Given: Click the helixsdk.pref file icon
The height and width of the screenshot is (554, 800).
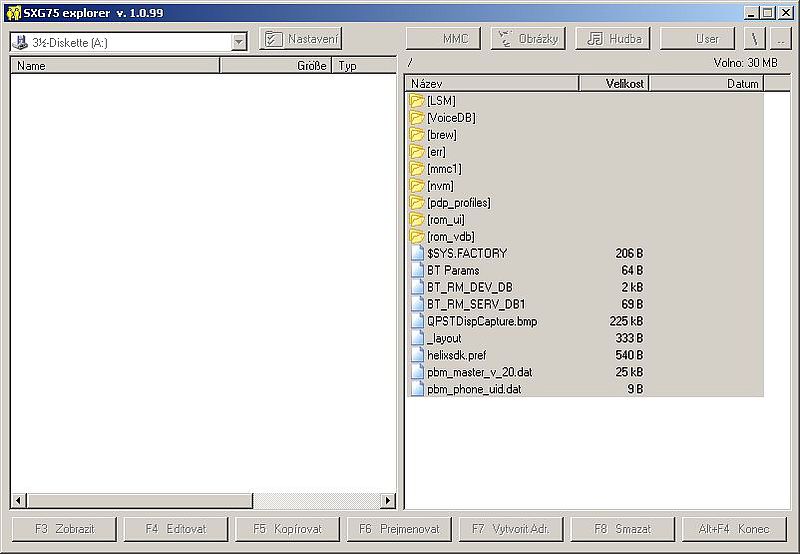Looking at the screenshot, I should coord(417,355).
